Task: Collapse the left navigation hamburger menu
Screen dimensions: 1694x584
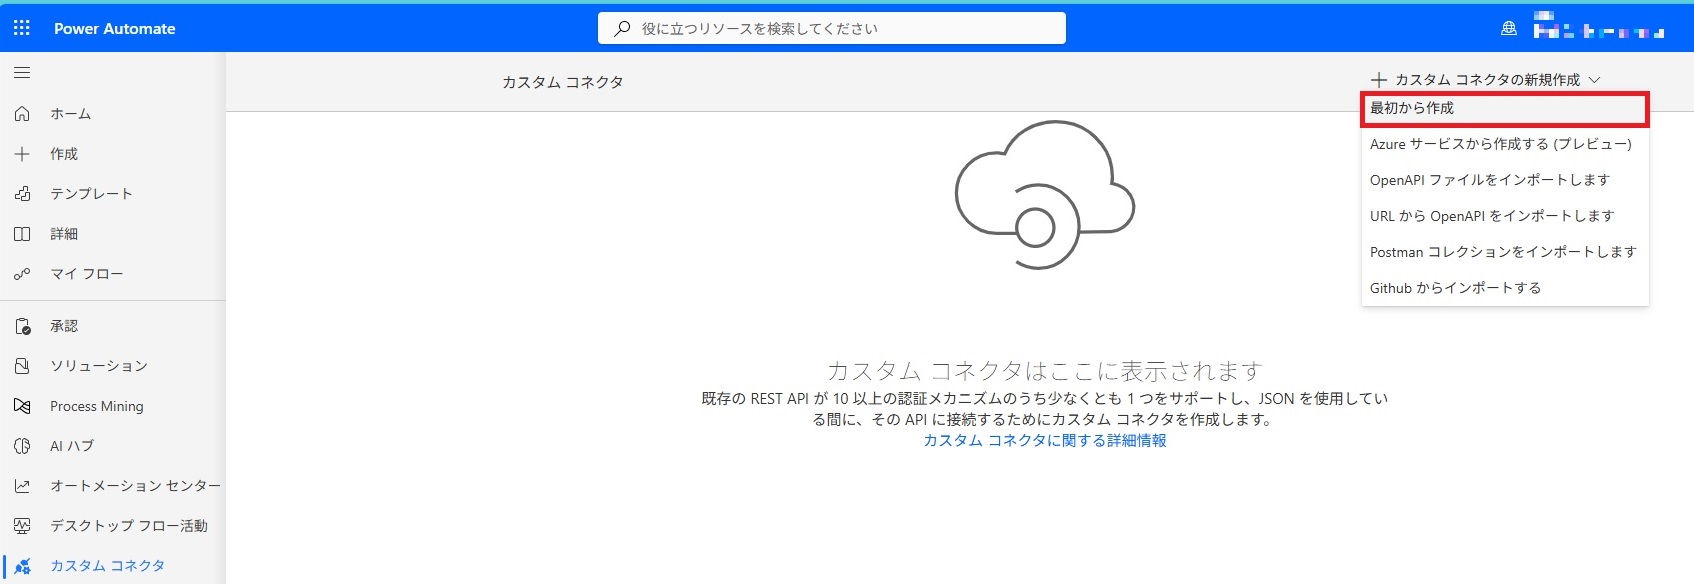Action: [22, 73]
